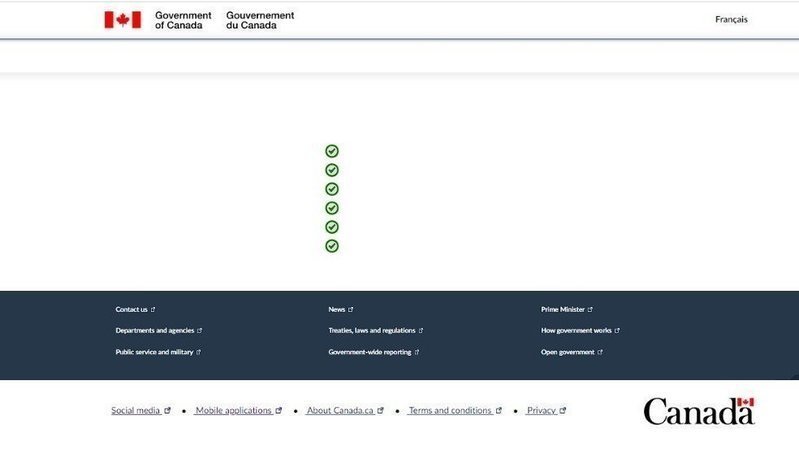
Task: Click external-link icon beside Mobile applications
Action: click(279, 410)
